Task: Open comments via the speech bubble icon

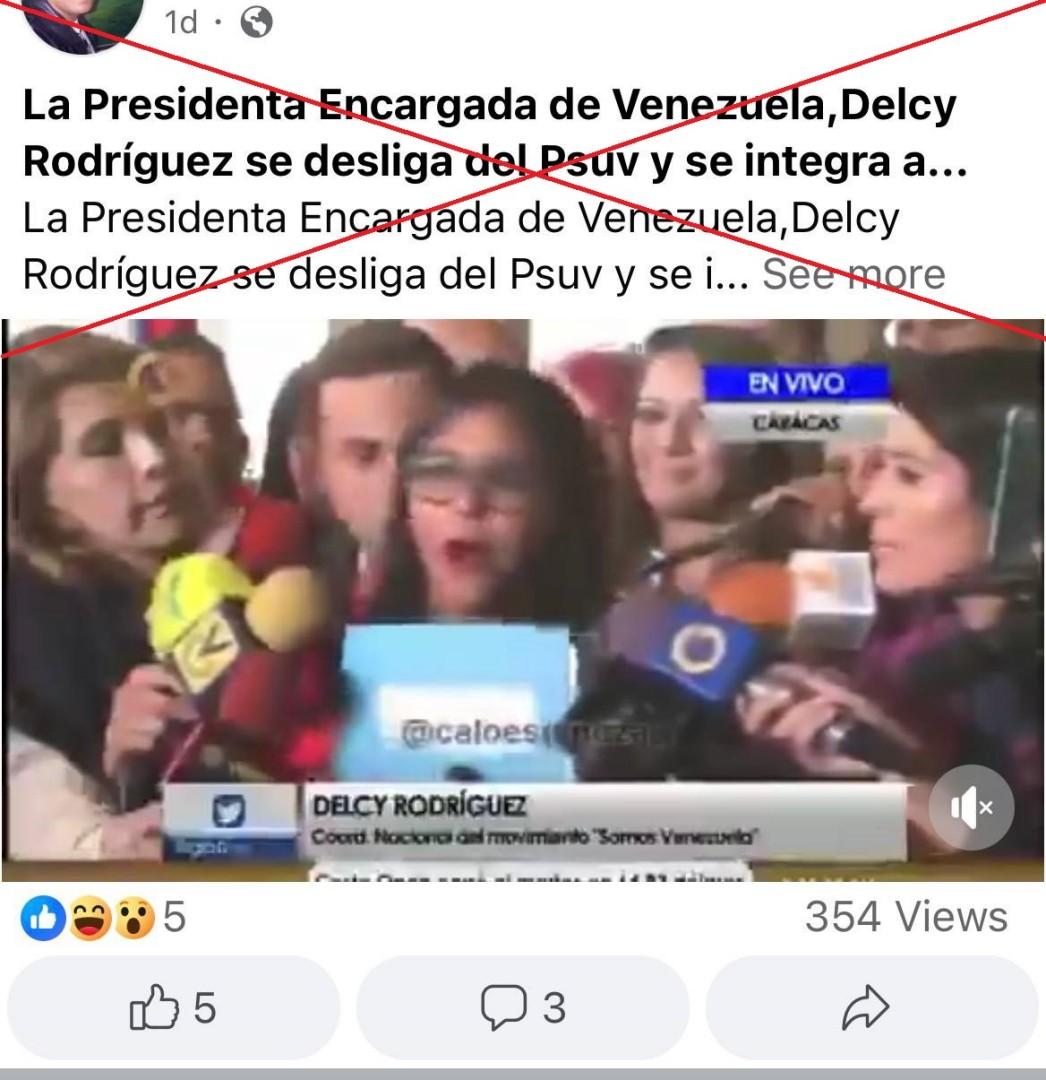Action: coord(523,1008)
